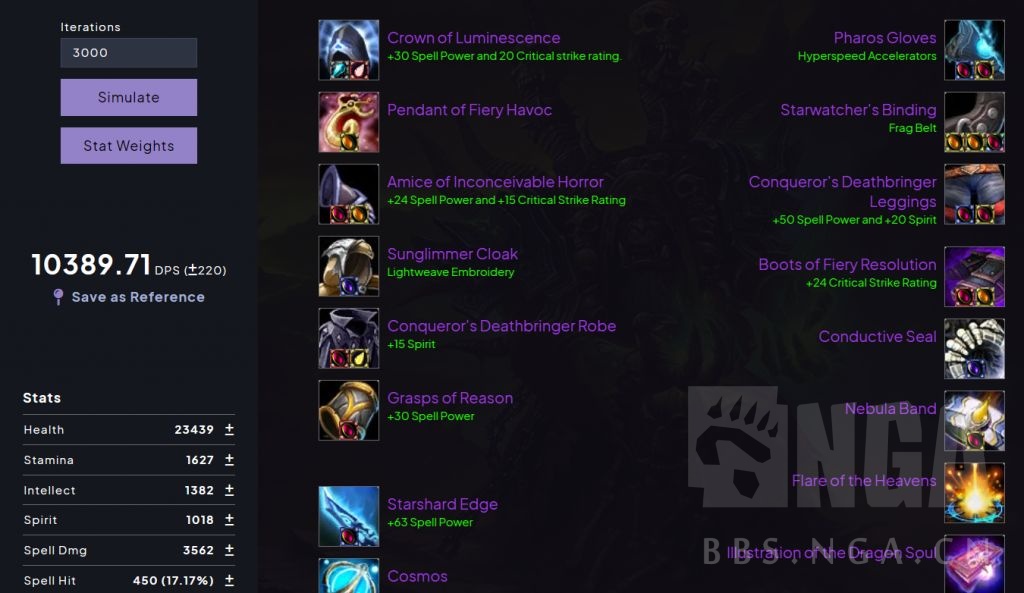This screenshot has width=1024, height=593.
Task: Open the Starwatcher's Binding belt icon
Action: pos(974,122)
